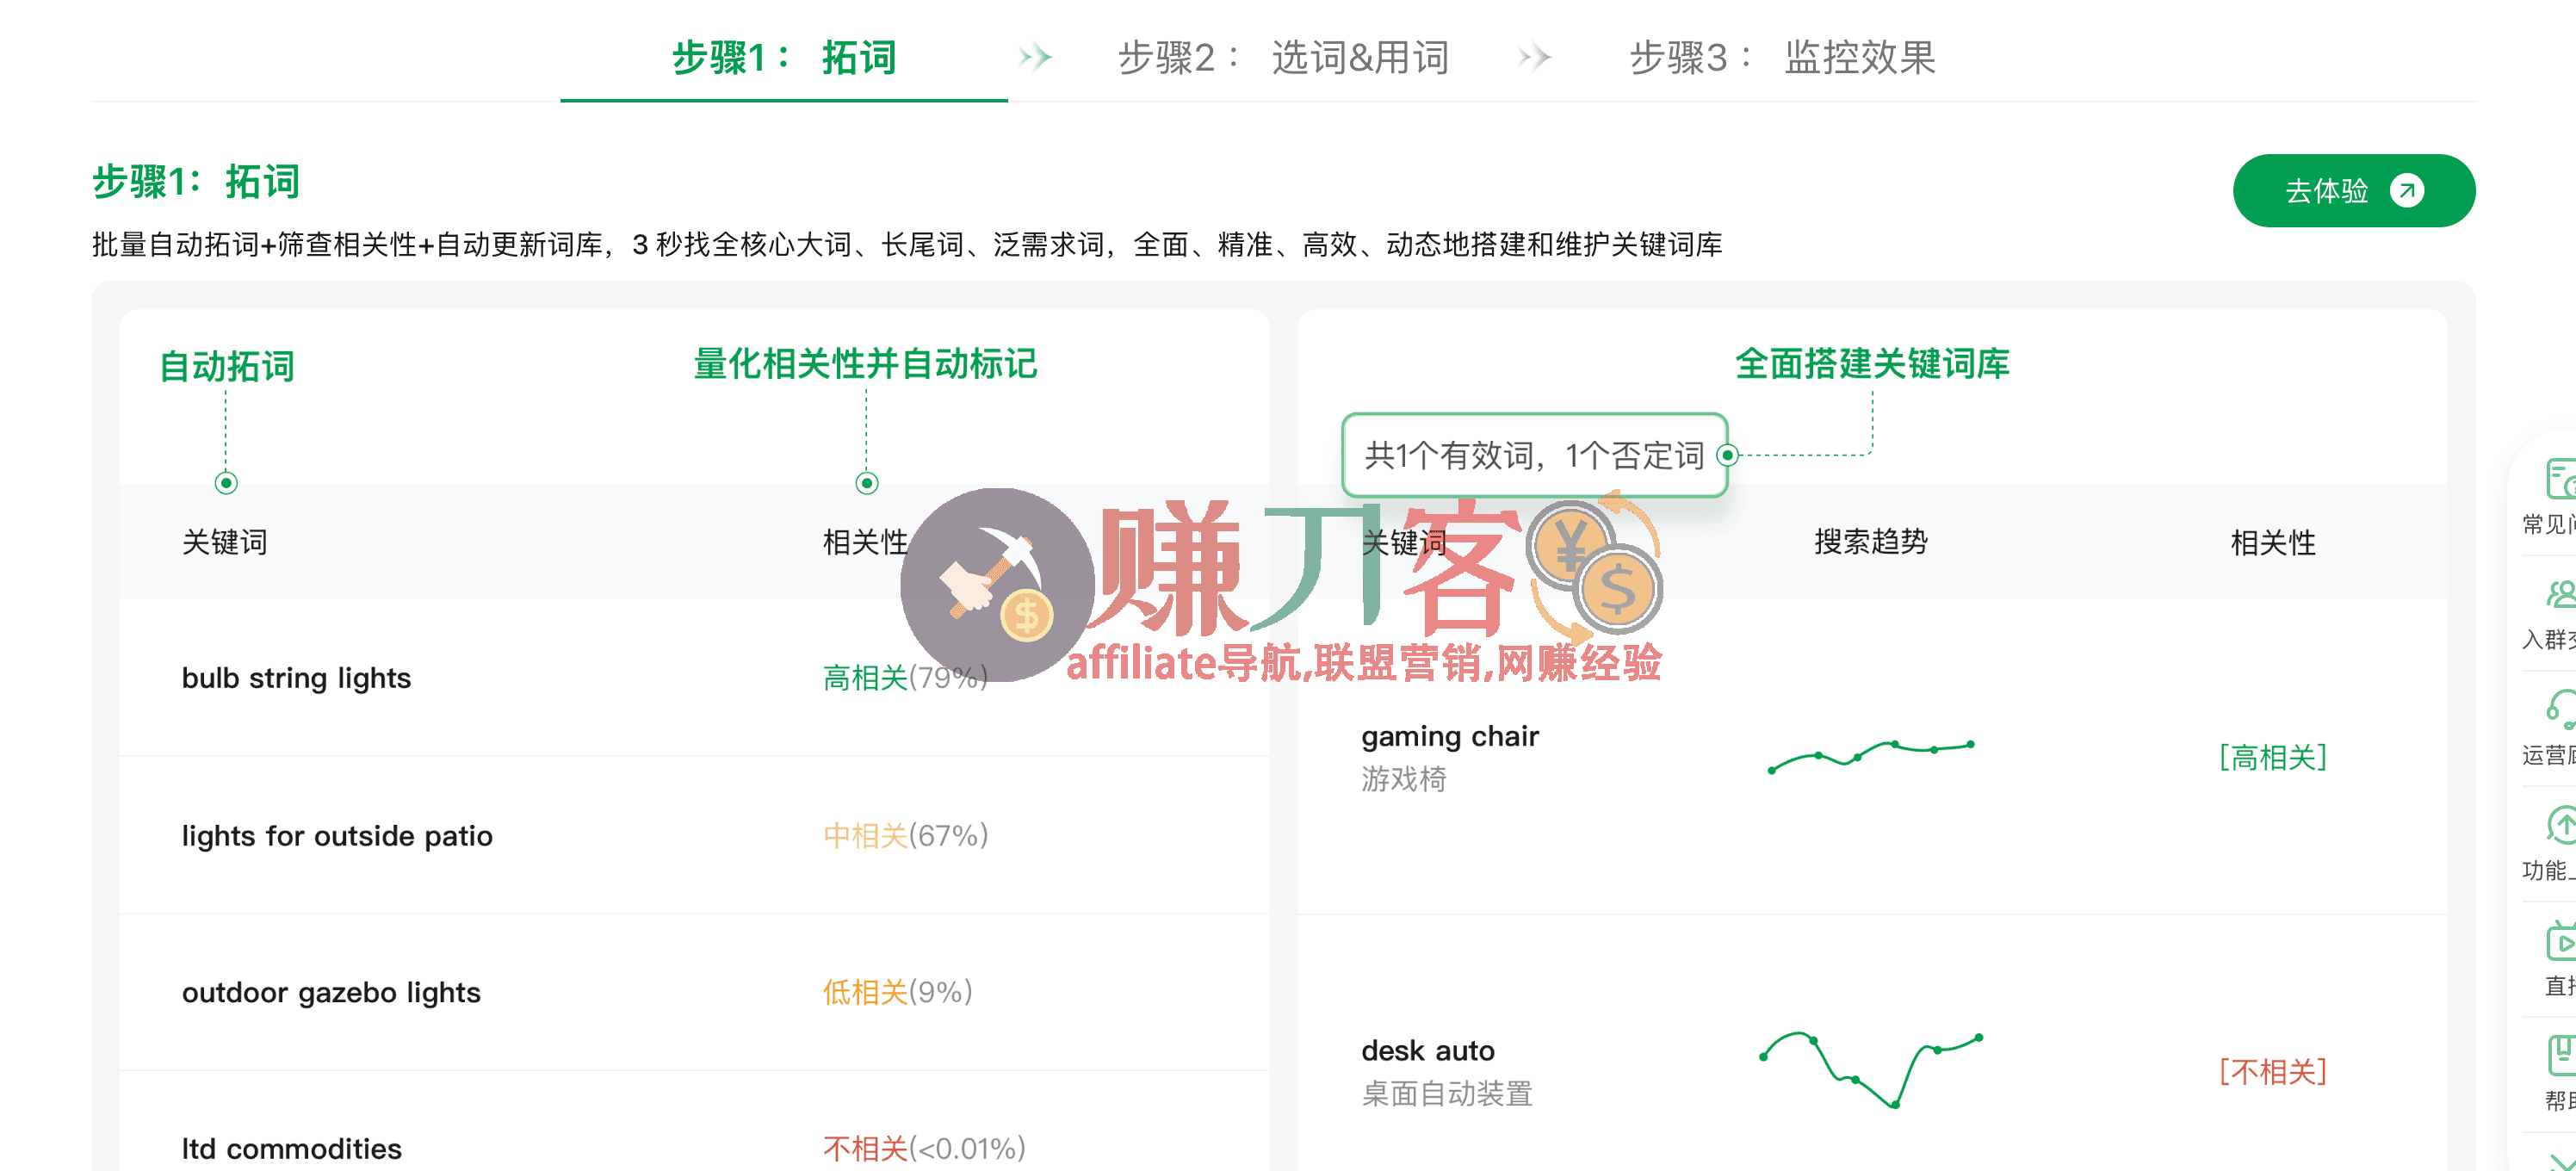Switch to the 步骤3：监控效果 tab

click(x=1783, y=58)
